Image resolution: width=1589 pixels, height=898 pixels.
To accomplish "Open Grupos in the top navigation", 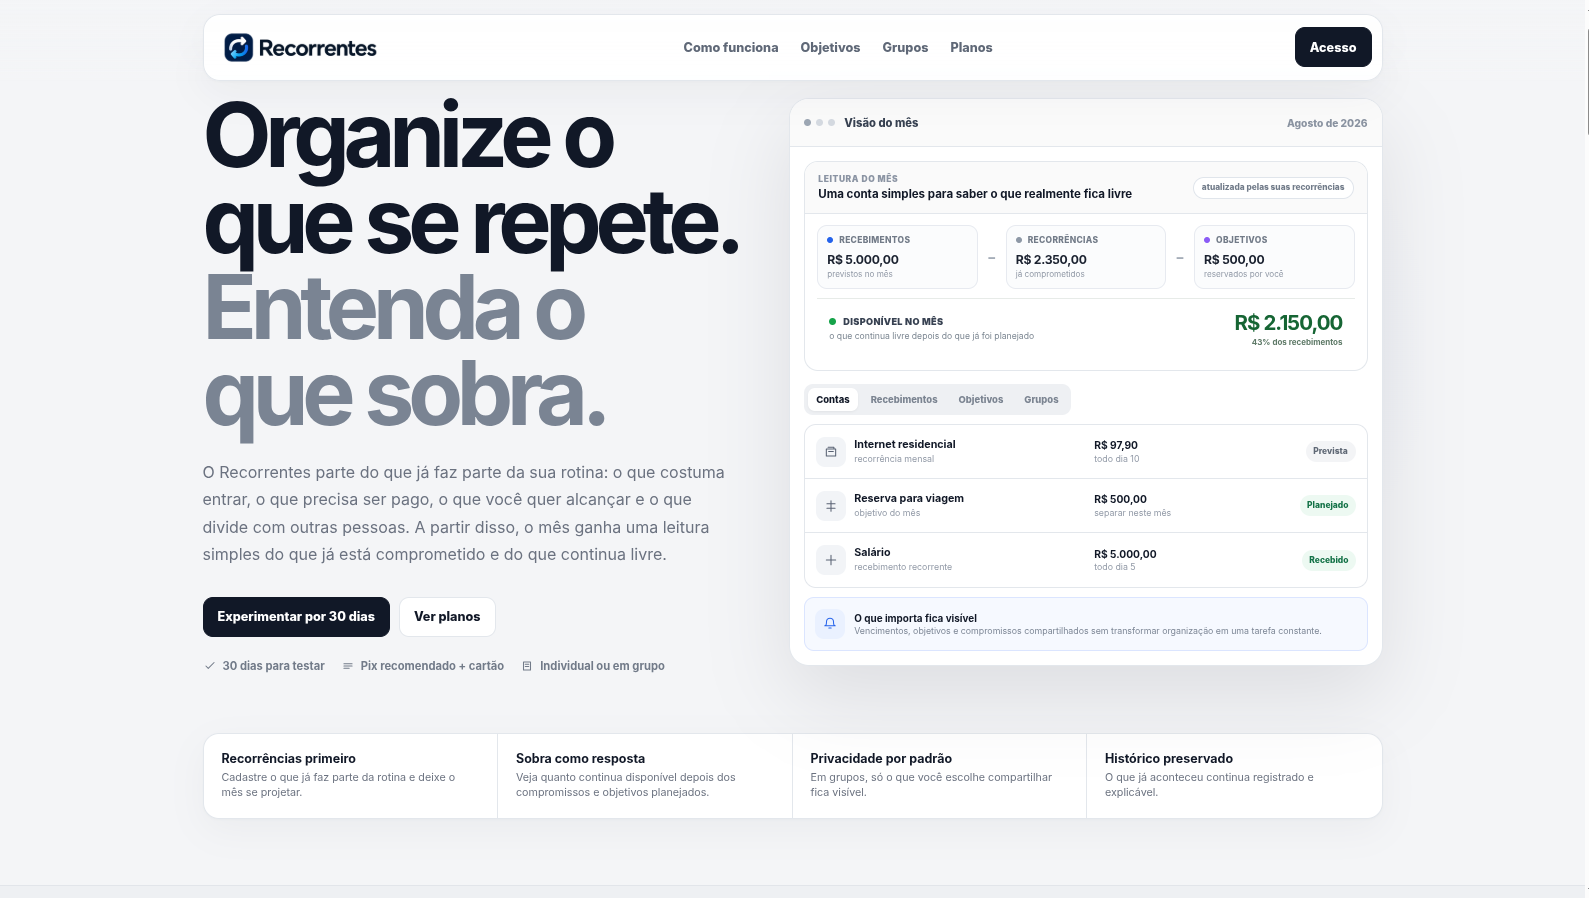I will click(905, 48).
